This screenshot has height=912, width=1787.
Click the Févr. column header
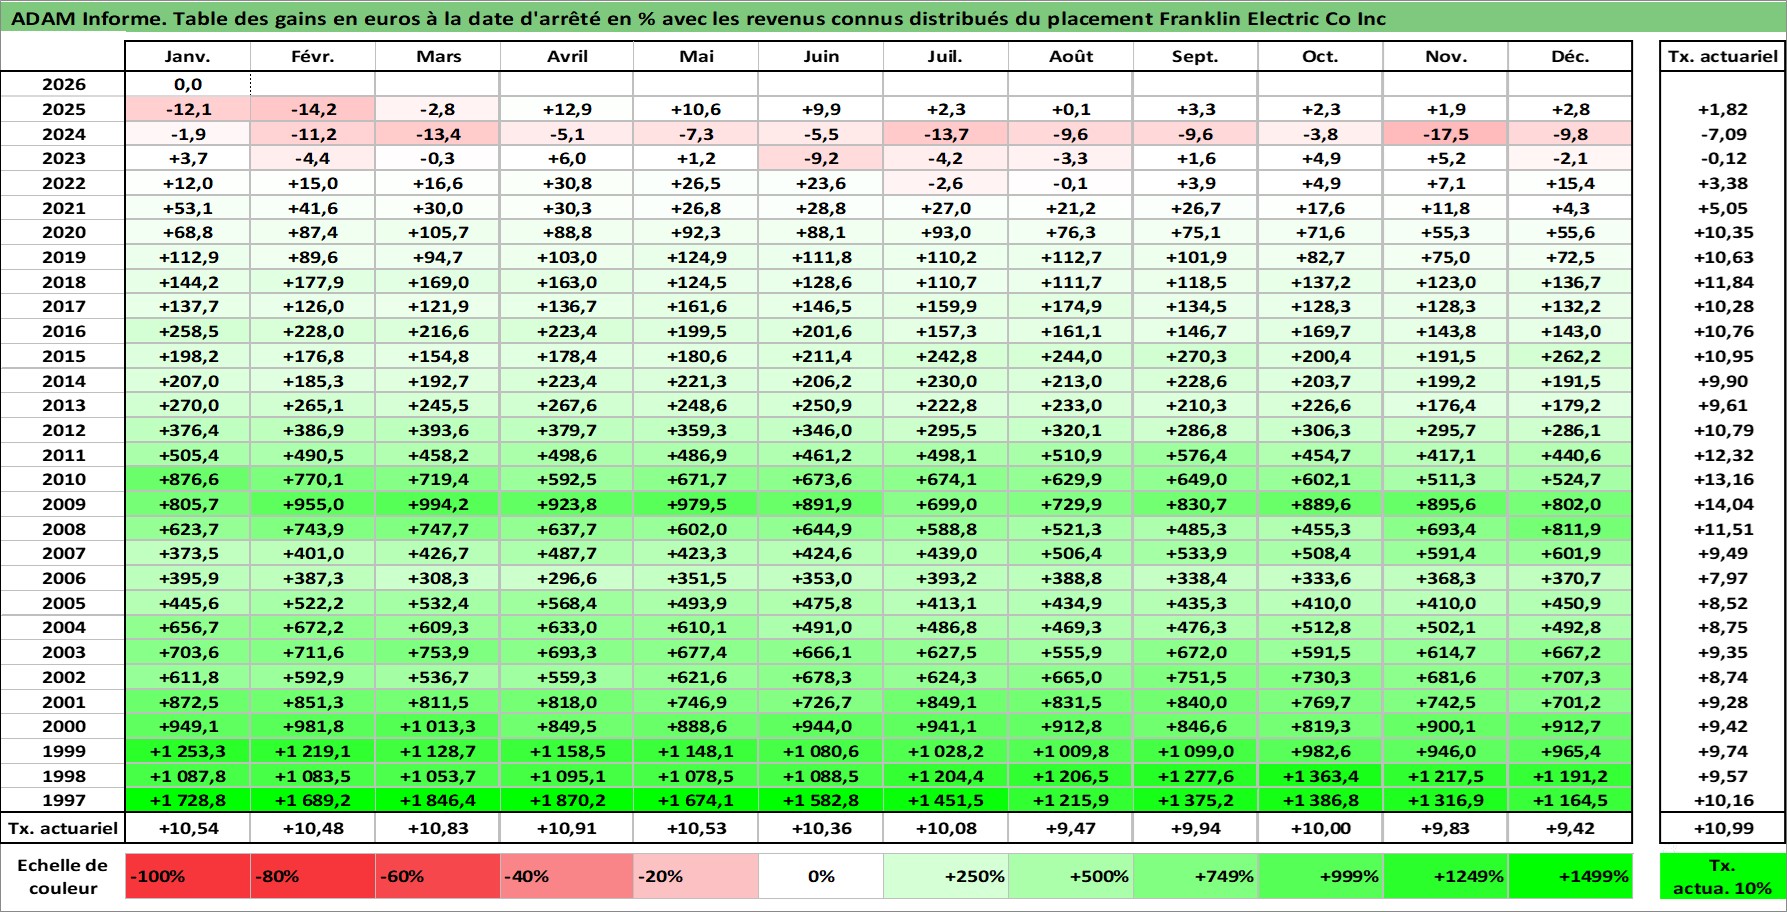click(x=313, y=56)
